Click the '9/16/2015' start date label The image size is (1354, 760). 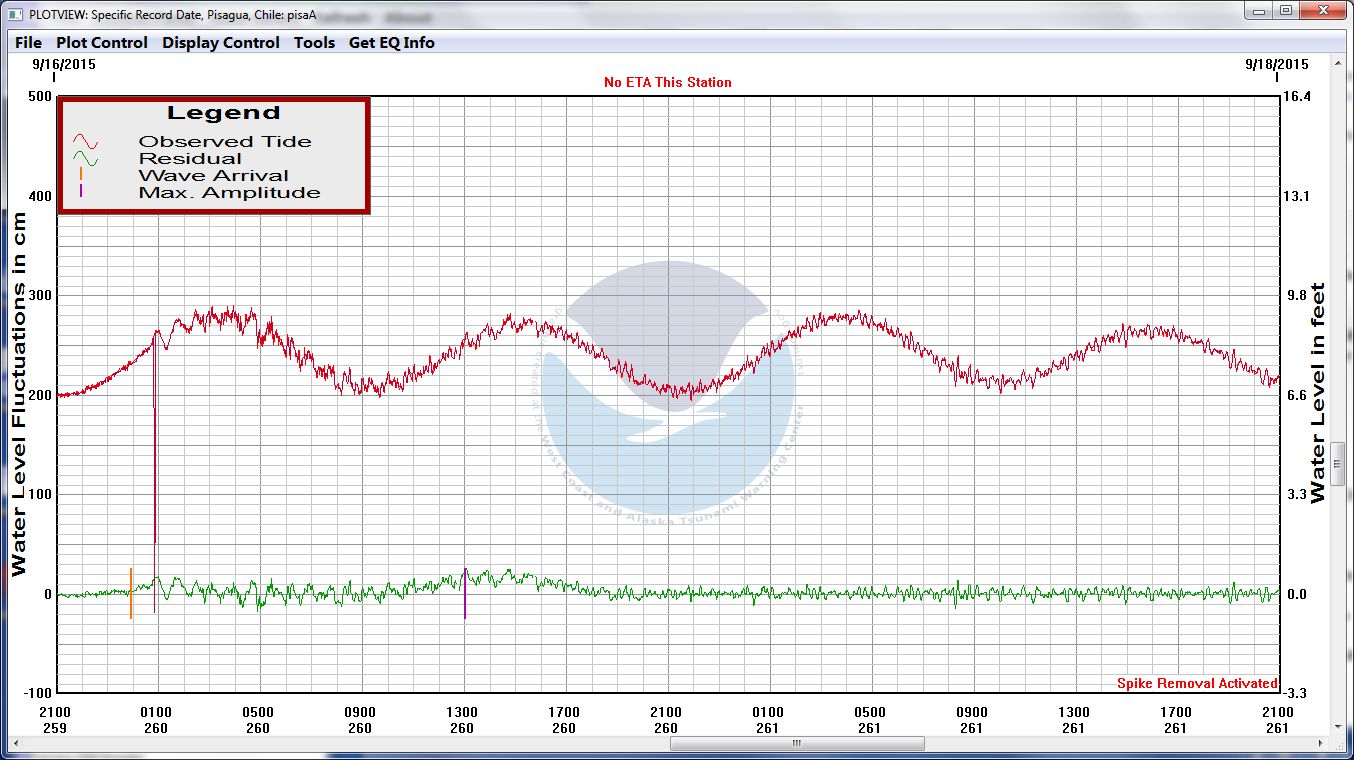(x=64, y=63)
